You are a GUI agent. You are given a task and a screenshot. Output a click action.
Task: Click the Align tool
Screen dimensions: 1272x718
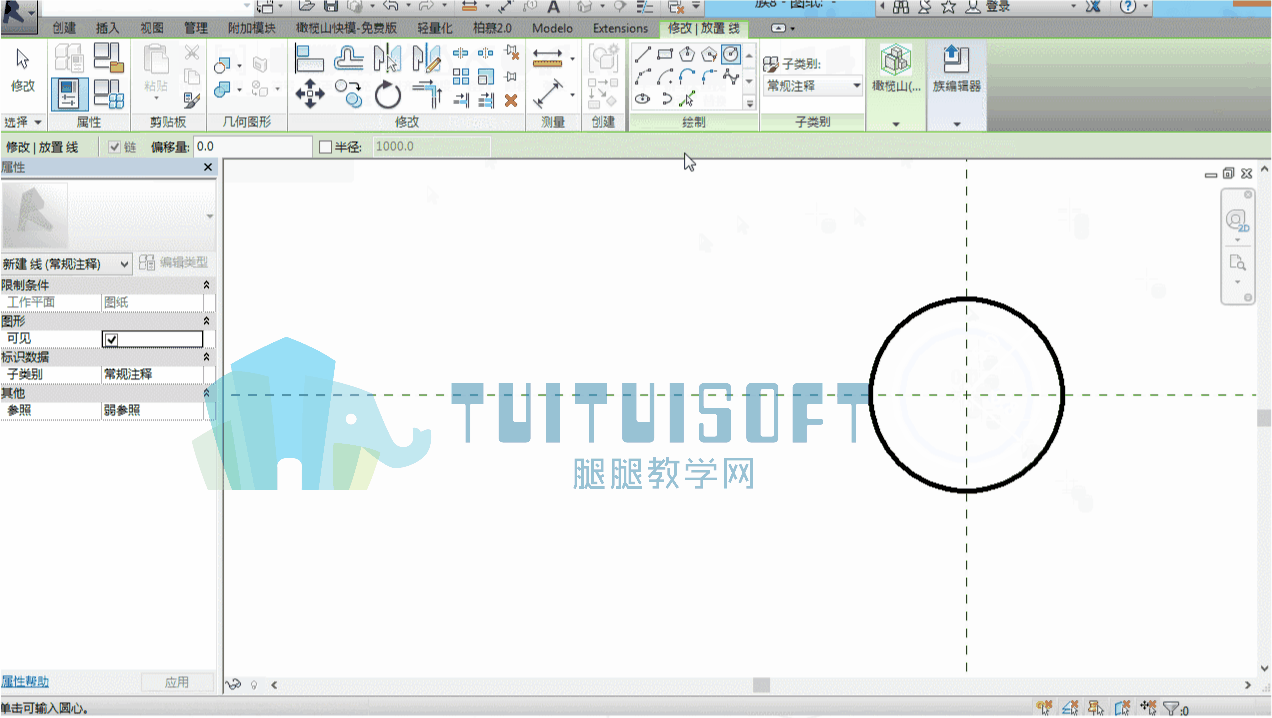(x=309, y=59)
